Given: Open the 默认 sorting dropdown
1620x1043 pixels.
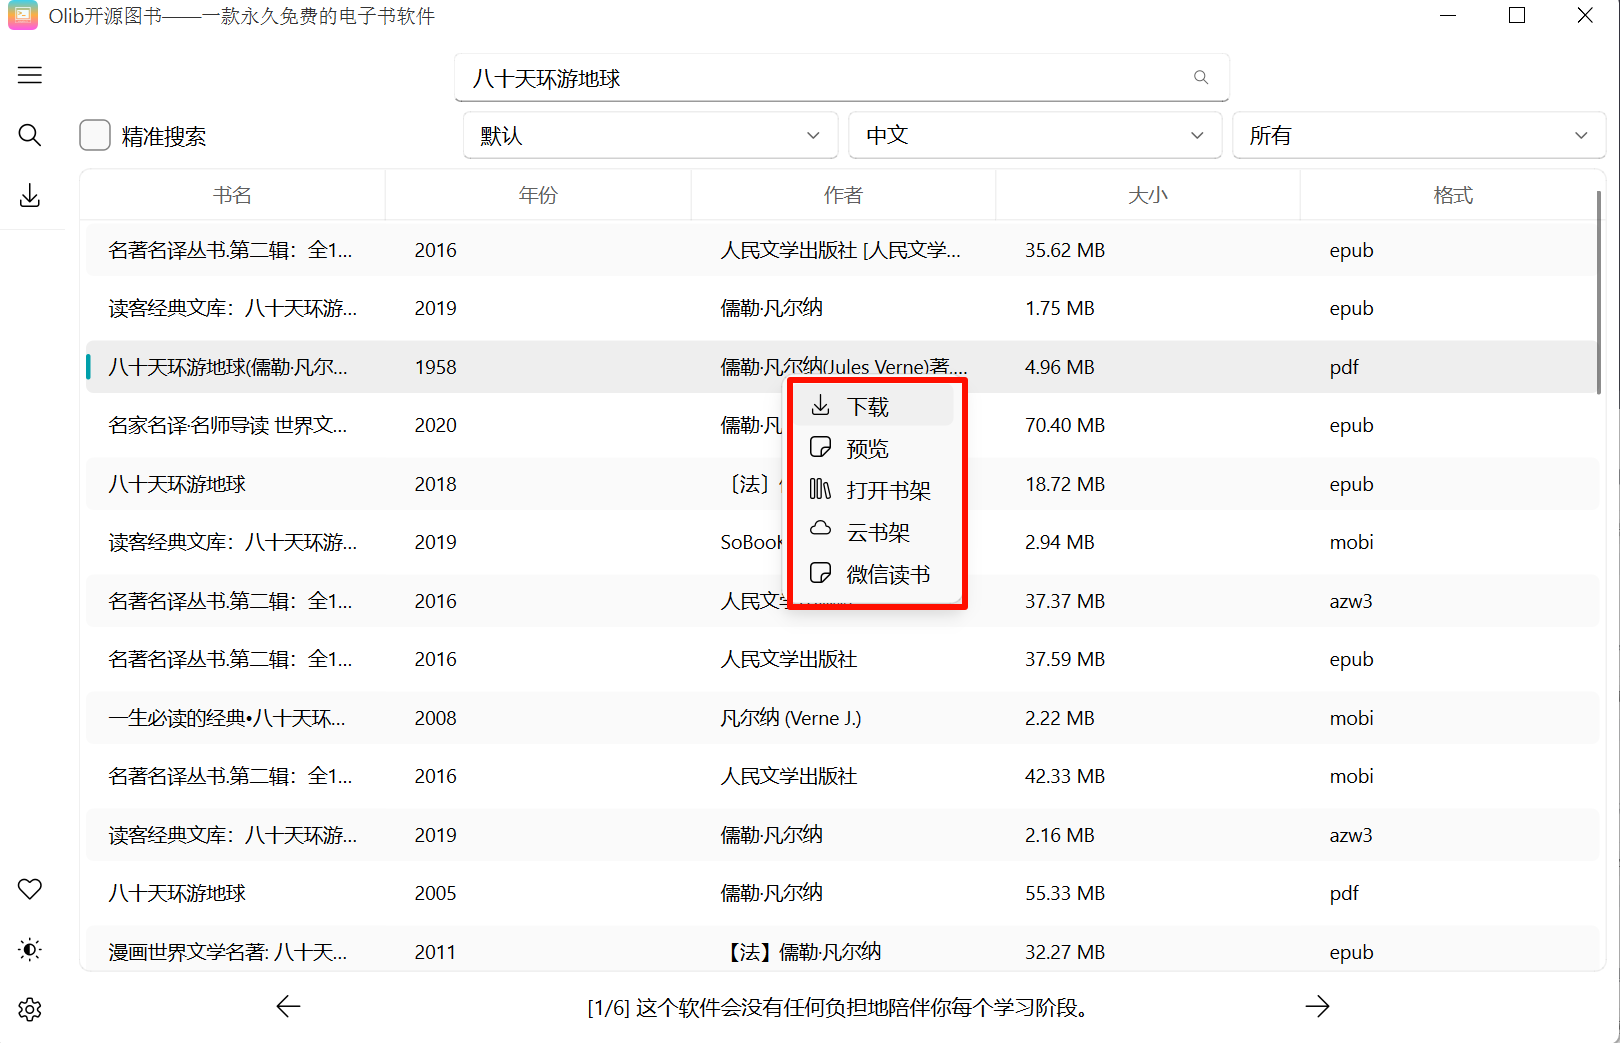Looking at the screenshot, I should 650,135.
